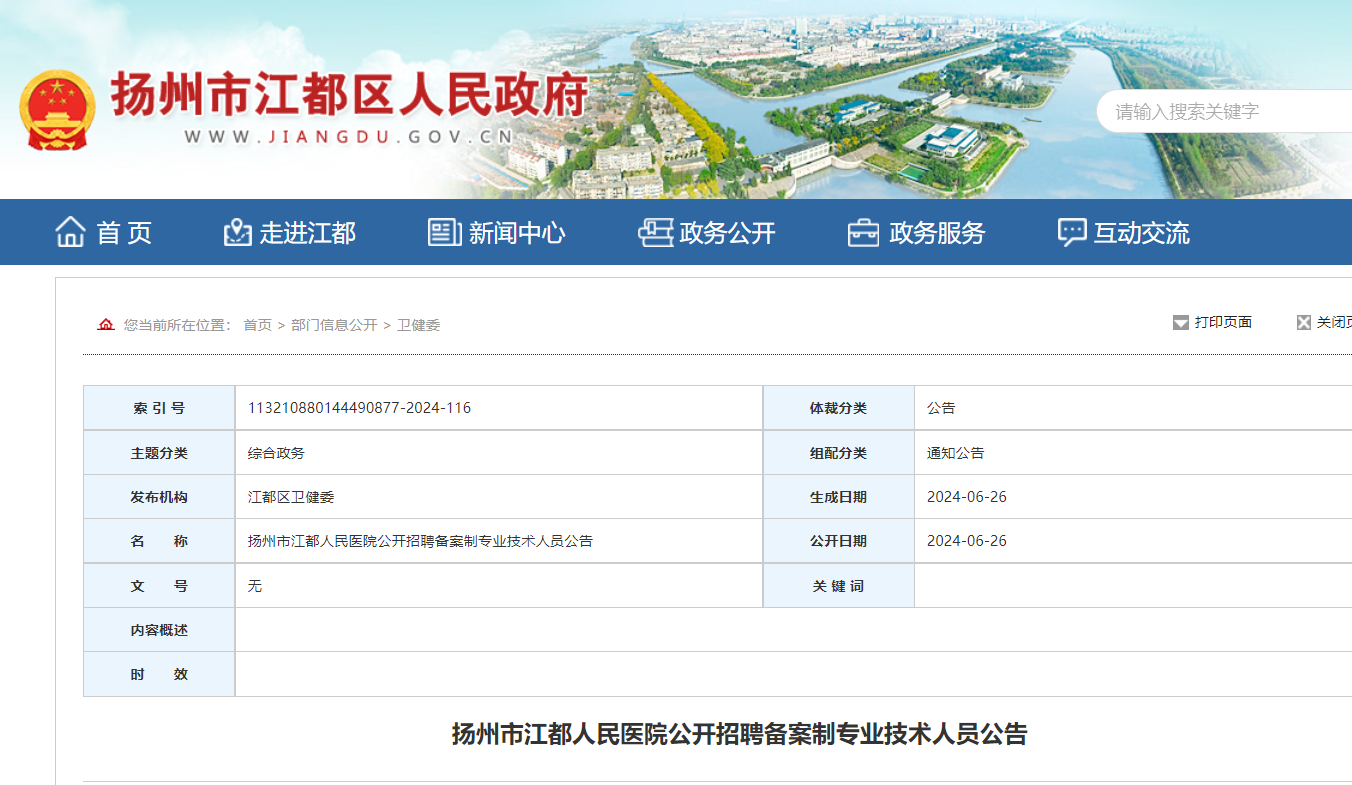
Task: Click the briefcase icon for 政务服务
Action: 863,232
